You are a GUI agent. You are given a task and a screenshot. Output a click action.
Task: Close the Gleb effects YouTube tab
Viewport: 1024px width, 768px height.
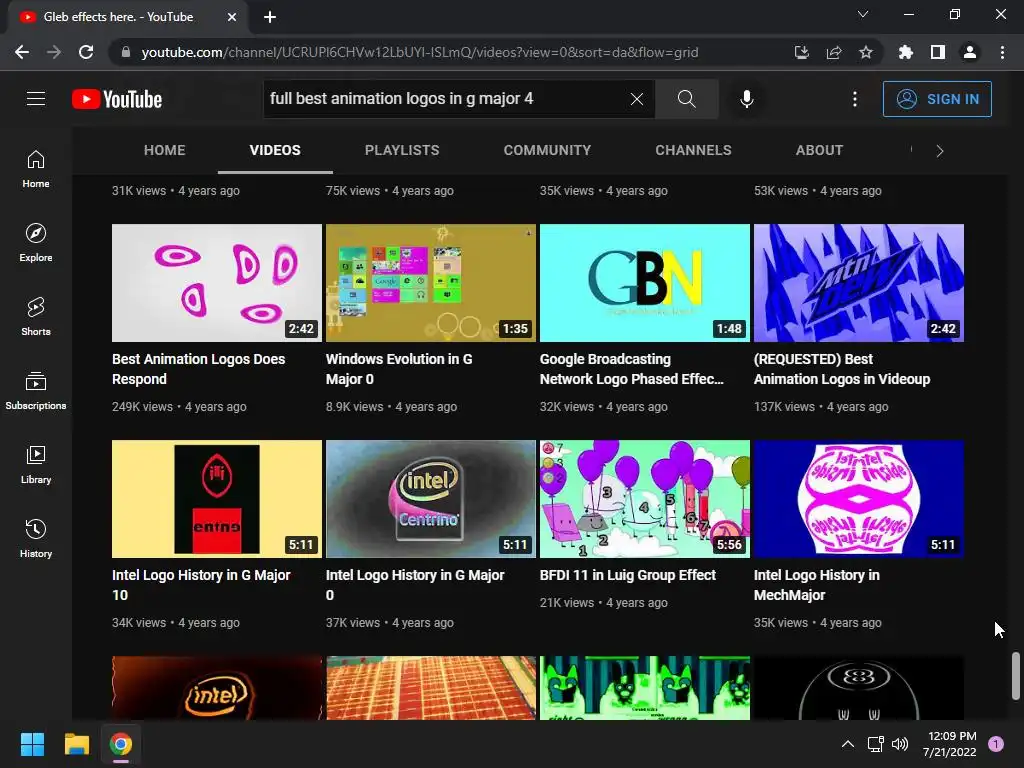coord(232,17)
